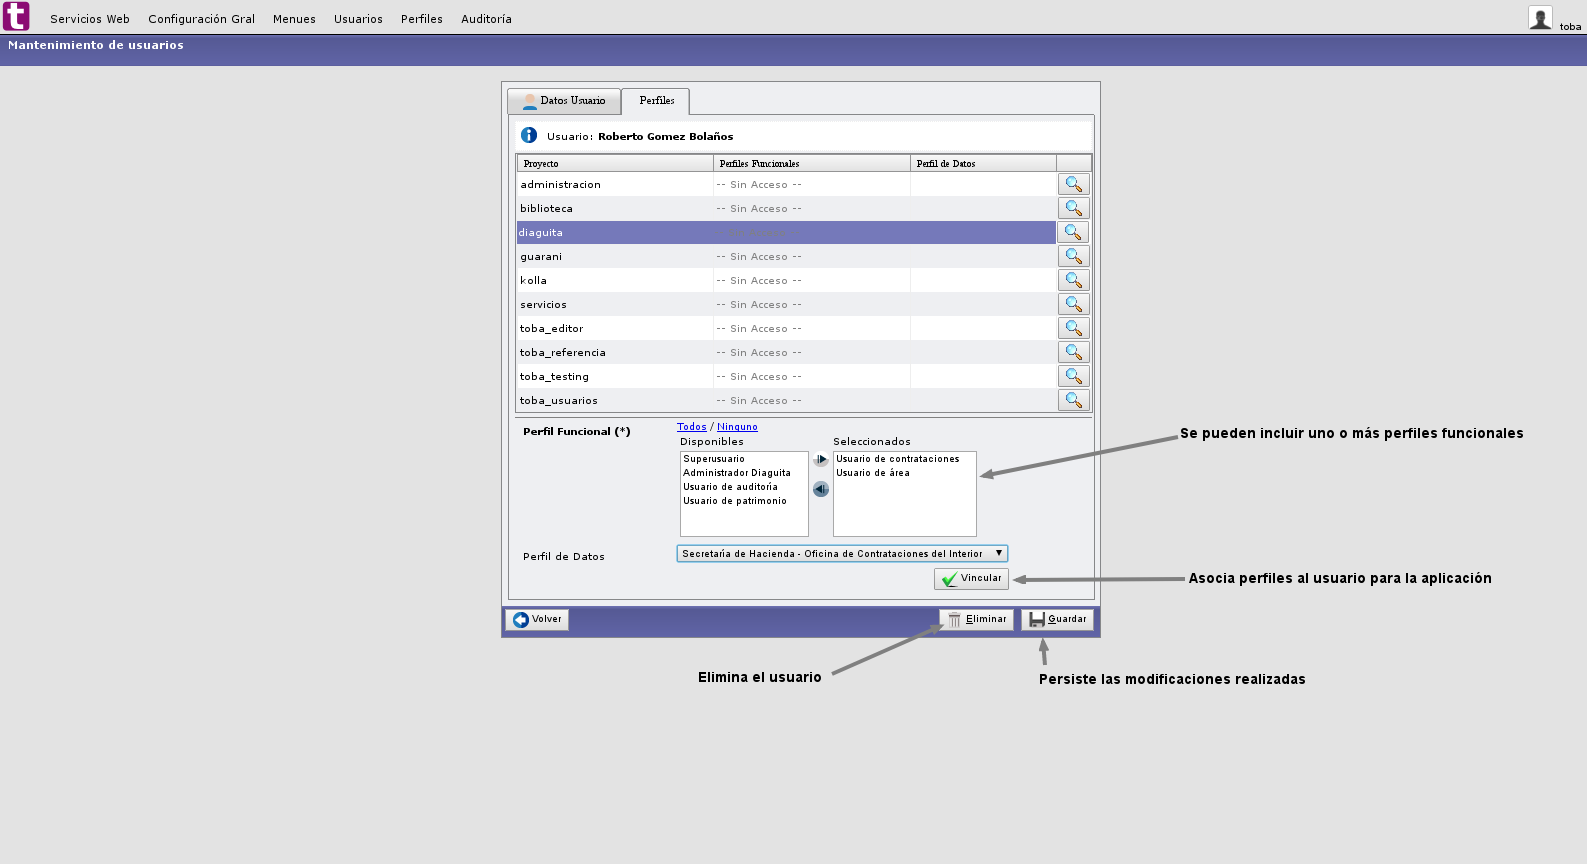Move profile to Seleccionados with right arrow
This screenshot has height=864, width=1587.
[821, 460]
